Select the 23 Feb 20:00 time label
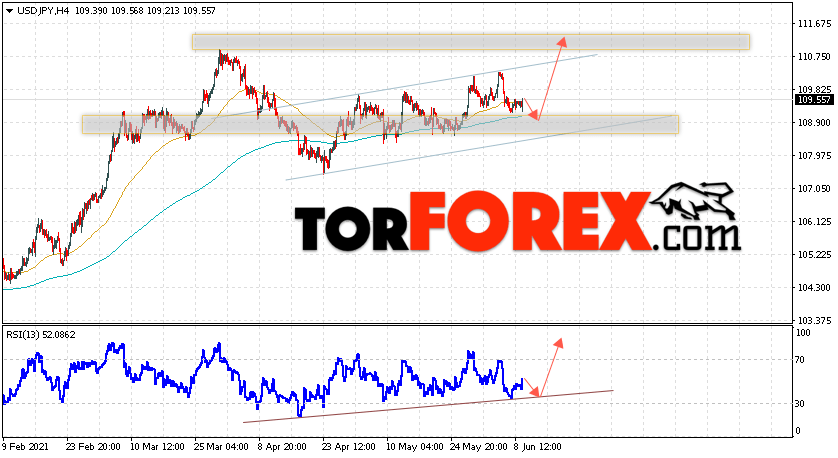838x458 pixels. 93,446
